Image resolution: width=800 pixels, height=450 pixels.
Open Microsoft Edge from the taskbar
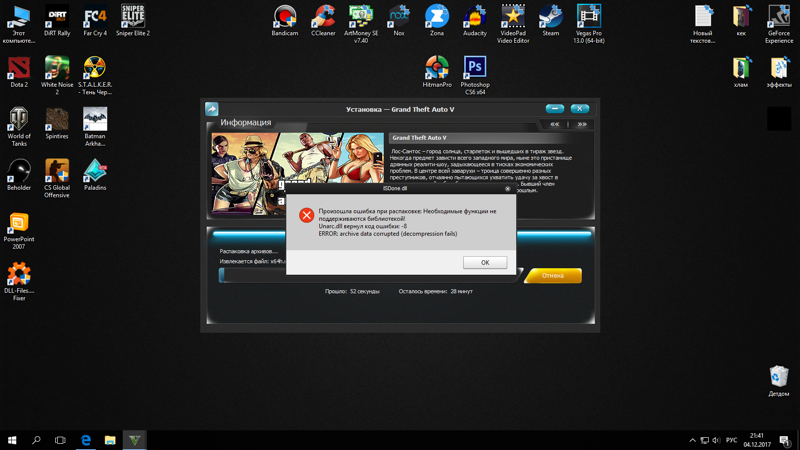click(x=86, y=440)
